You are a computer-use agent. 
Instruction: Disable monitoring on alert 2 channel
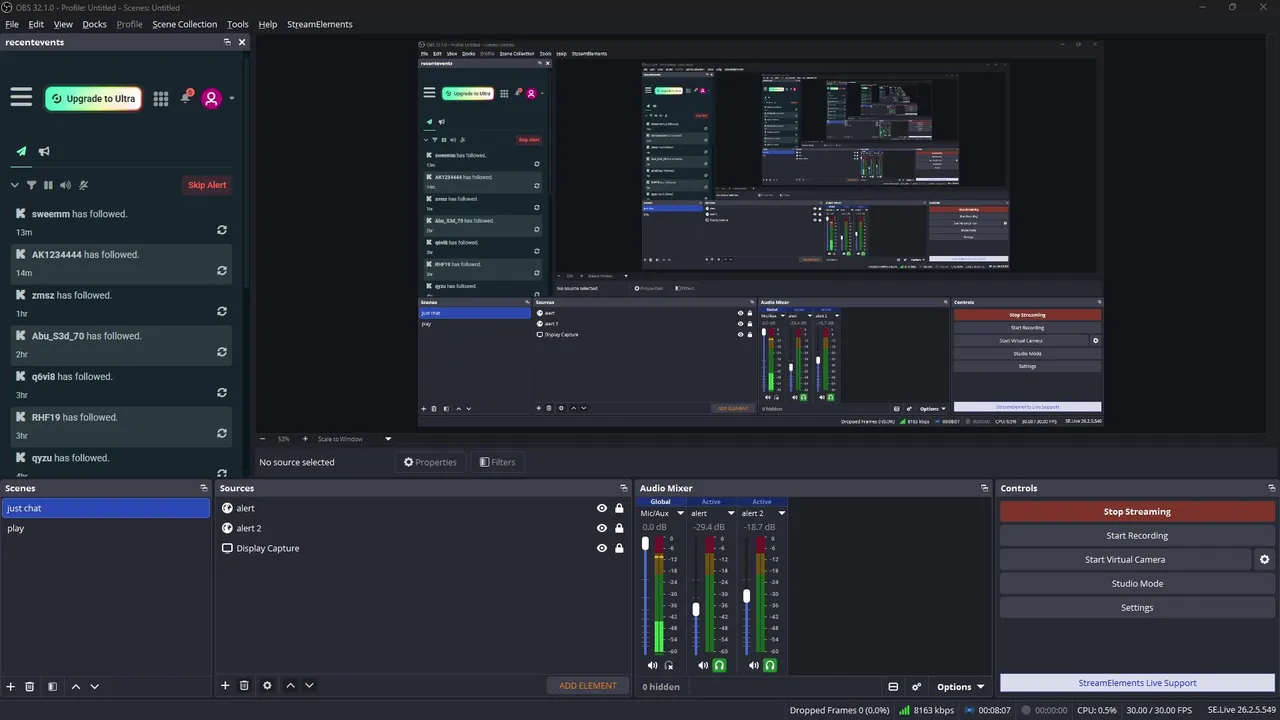770,665
